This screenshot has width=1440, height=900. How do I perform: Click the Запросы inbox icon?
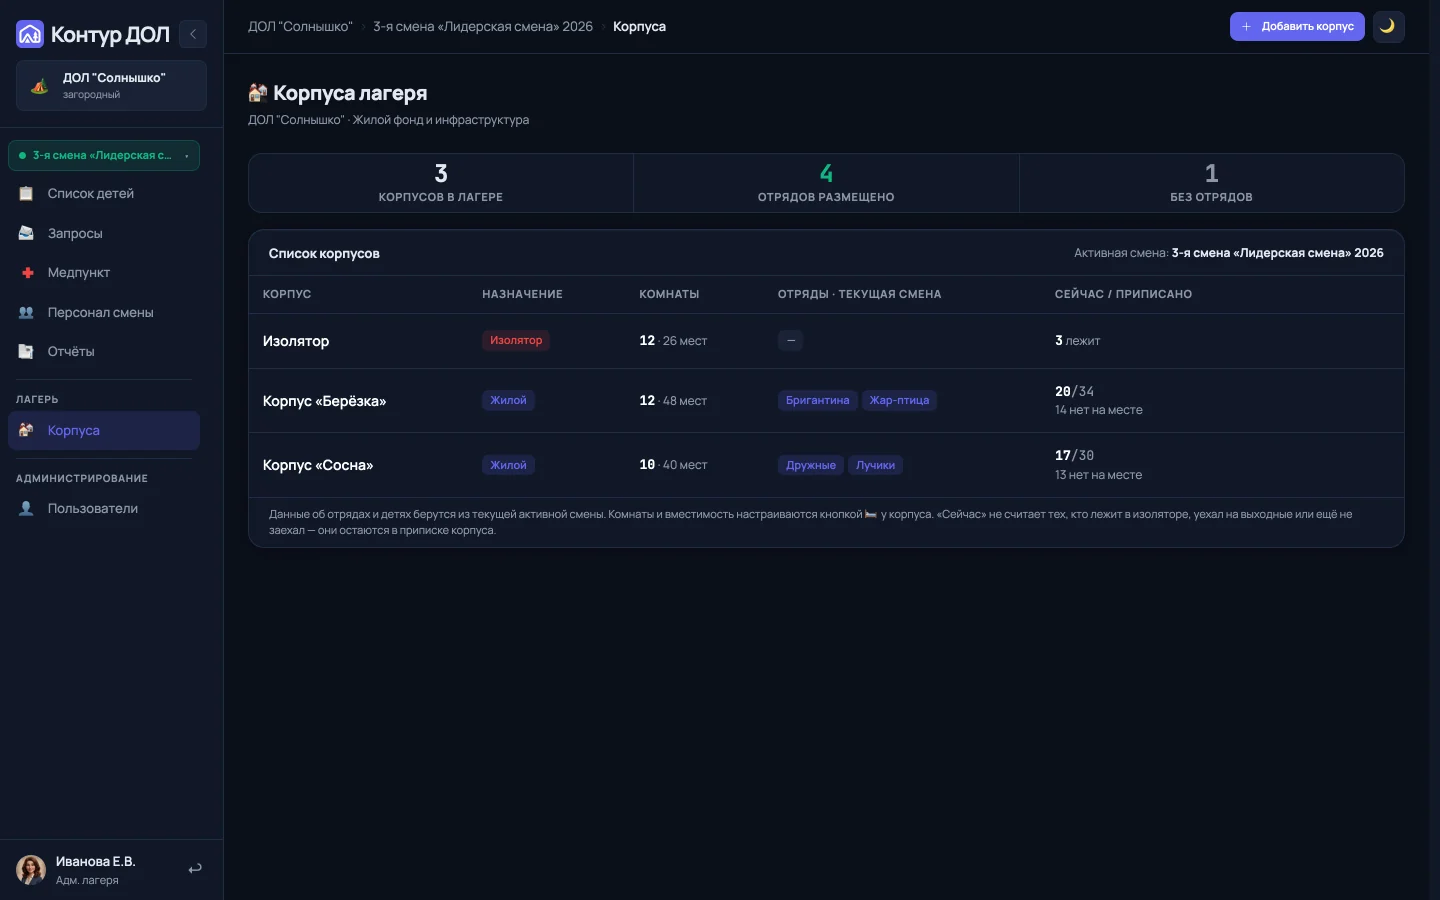[27, 233]
